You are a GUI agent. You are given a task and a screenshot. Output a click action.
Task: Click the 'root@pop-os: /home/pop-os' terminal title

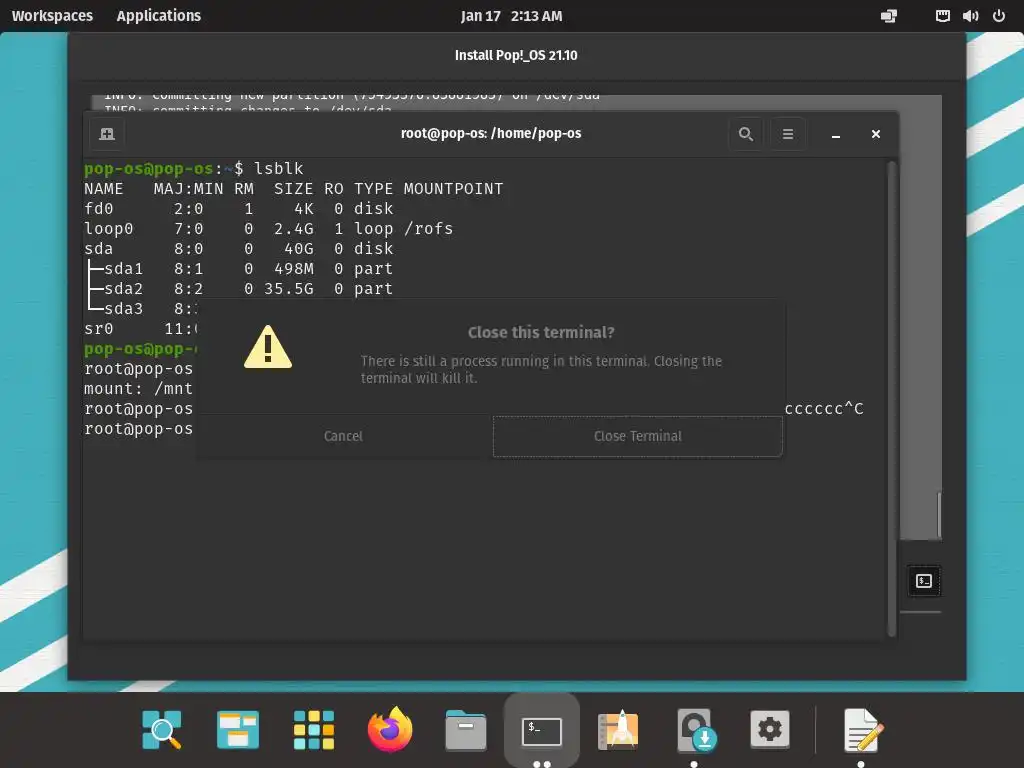pos(491,133)
